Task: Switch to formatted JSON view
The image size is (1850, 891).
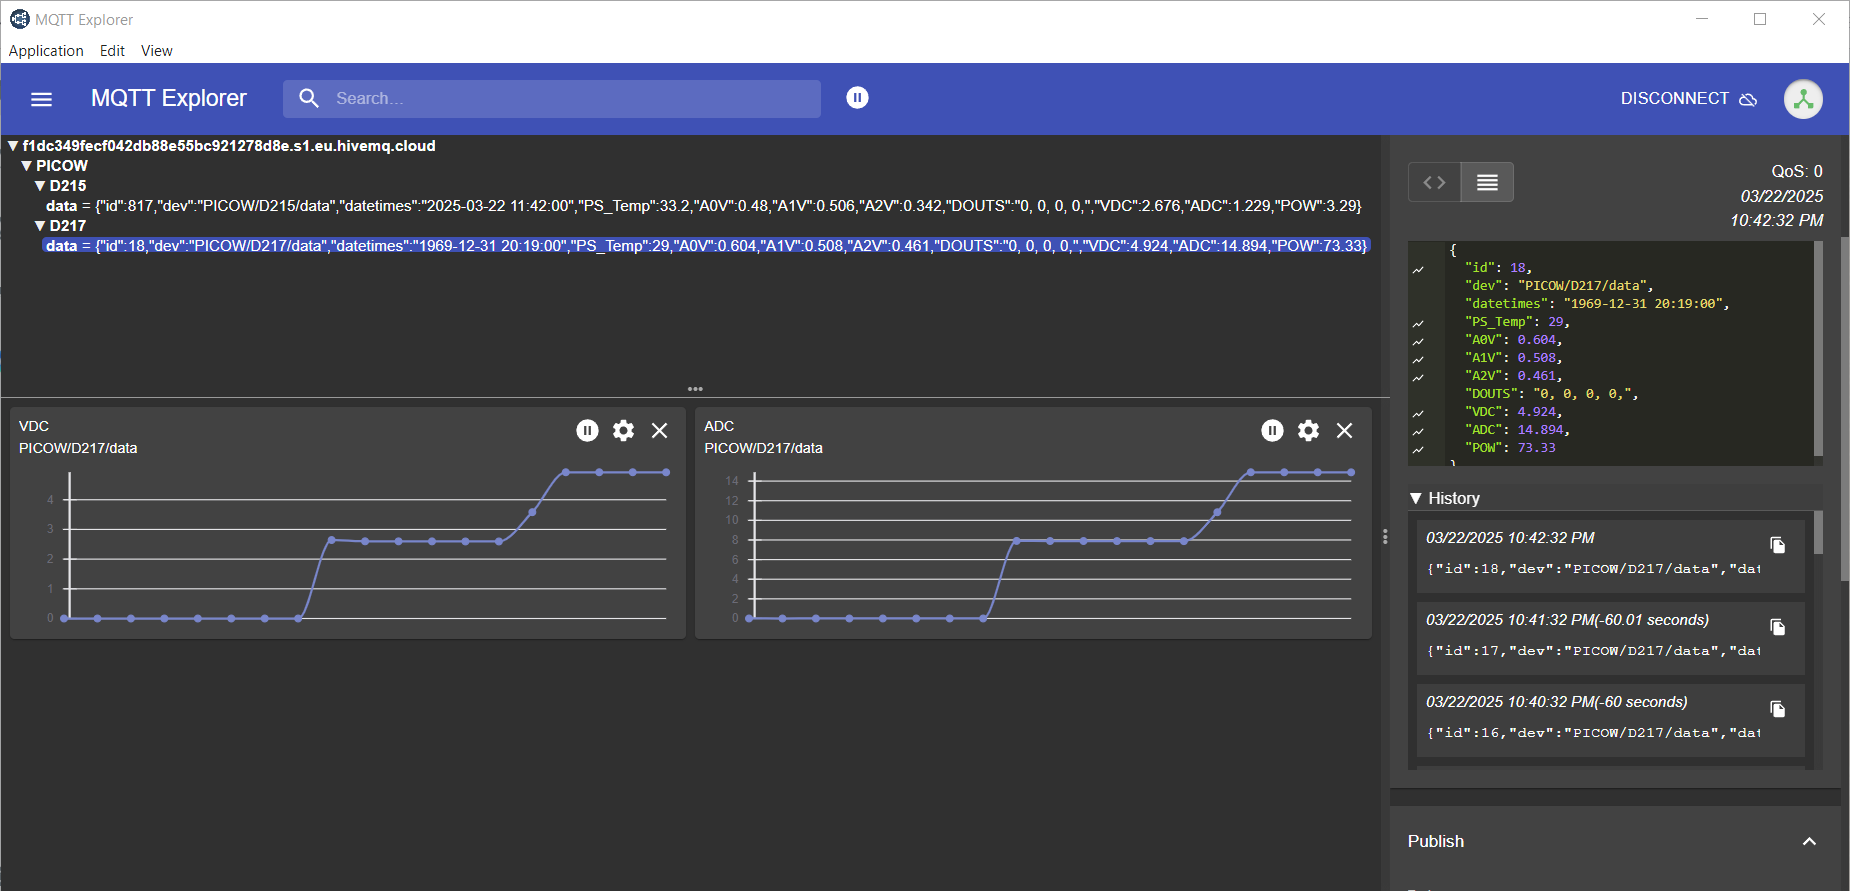Action: click(x=1487, y=182)
